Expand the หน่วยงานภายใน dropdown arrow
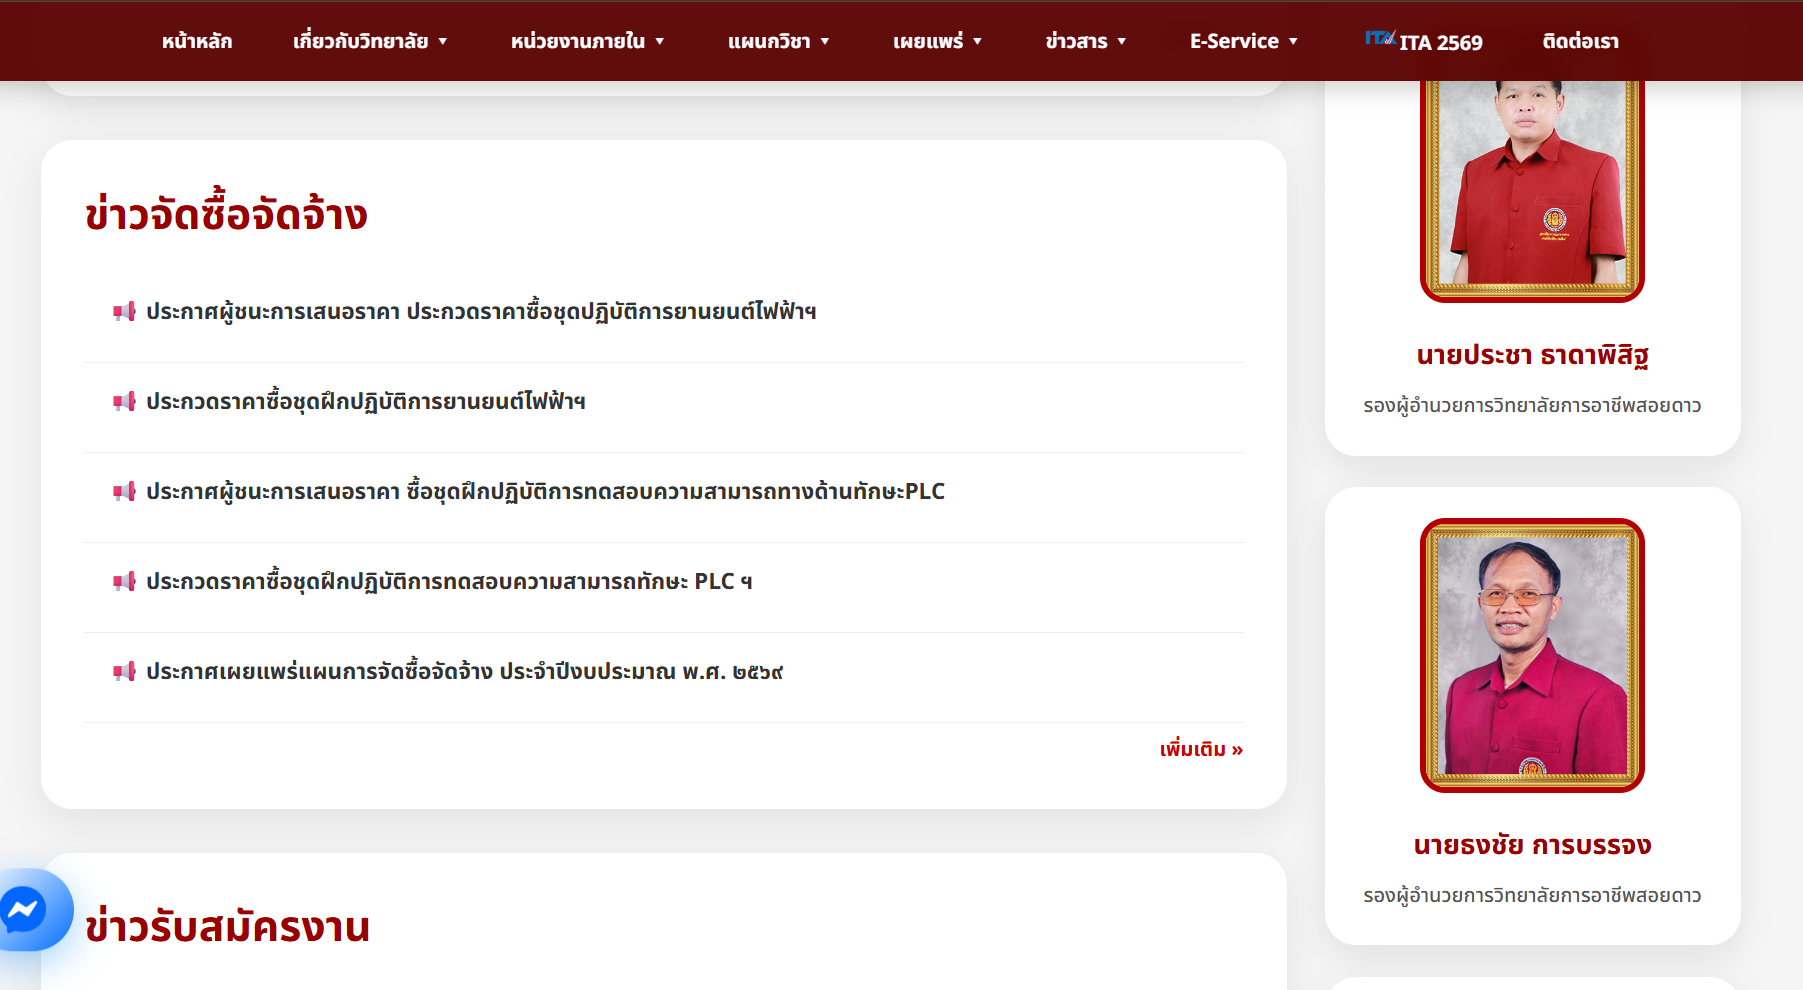This screenshot has height=990, width=1803. [660, 42]
